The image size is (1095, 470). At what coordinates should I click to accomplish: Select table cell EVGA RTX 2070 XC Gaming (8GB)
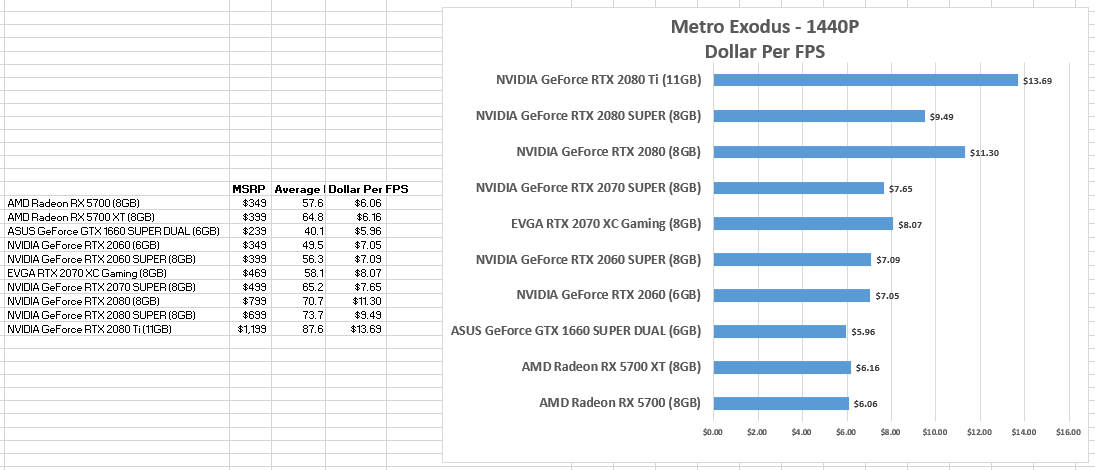pyautogui.click(x=118, y=273)
